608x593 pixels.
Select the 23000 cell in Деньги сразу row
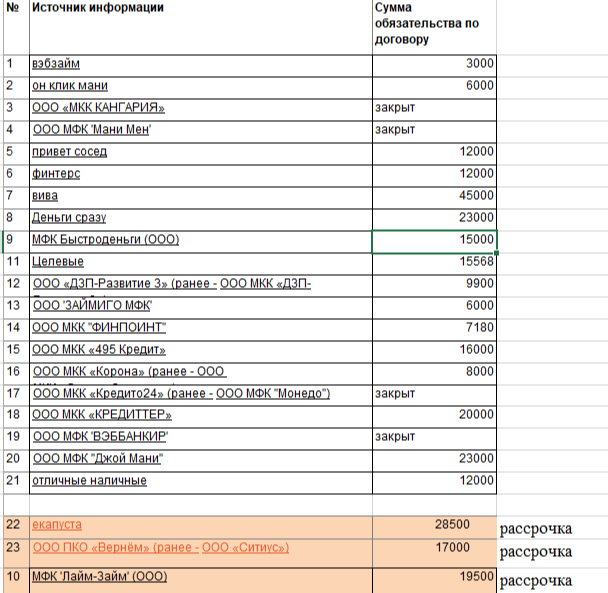[434, 220]
